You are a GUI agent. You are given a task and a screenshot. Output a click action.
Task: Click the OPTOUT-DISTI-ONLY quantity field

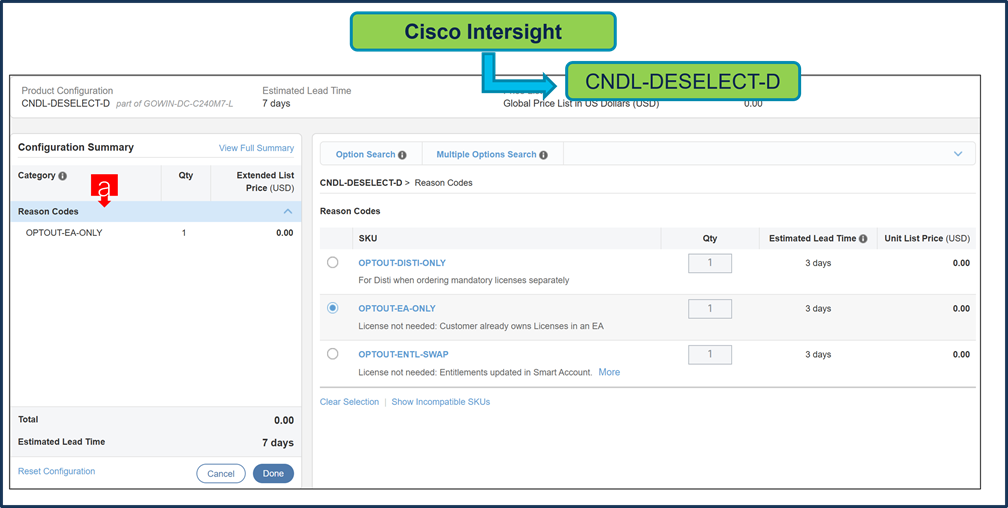709,263
